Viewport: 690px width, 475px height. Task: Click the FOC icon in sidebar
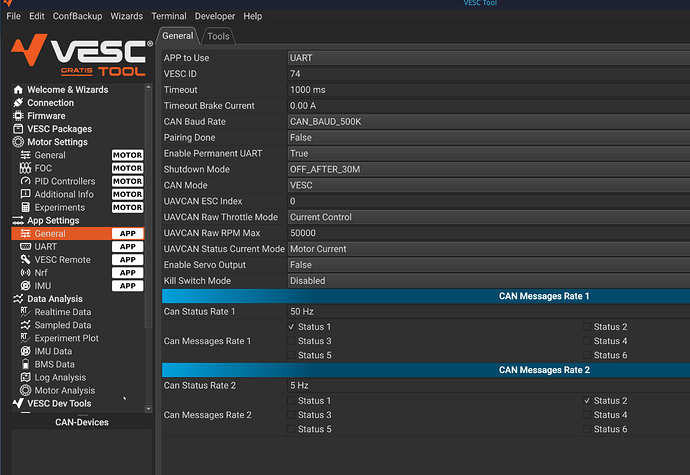26,168
